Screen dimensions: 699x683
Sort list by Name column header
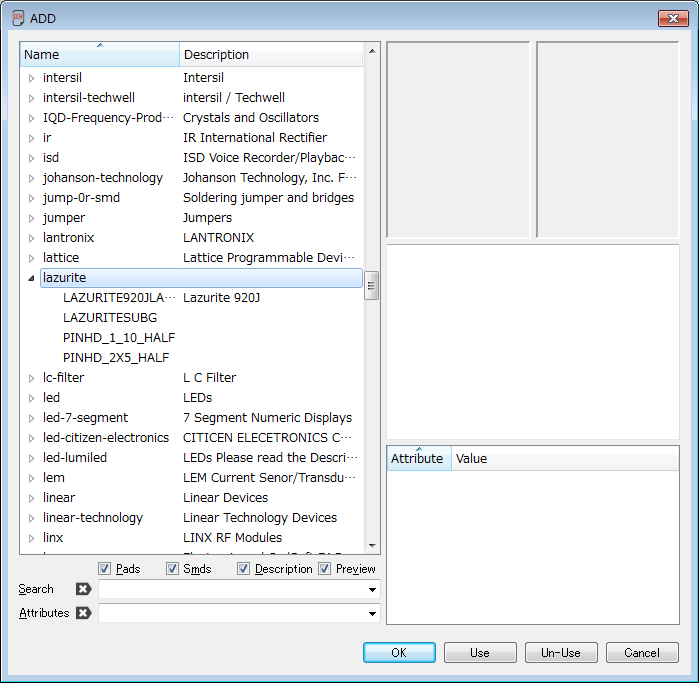pyautogui.click(x=99, y=55)
